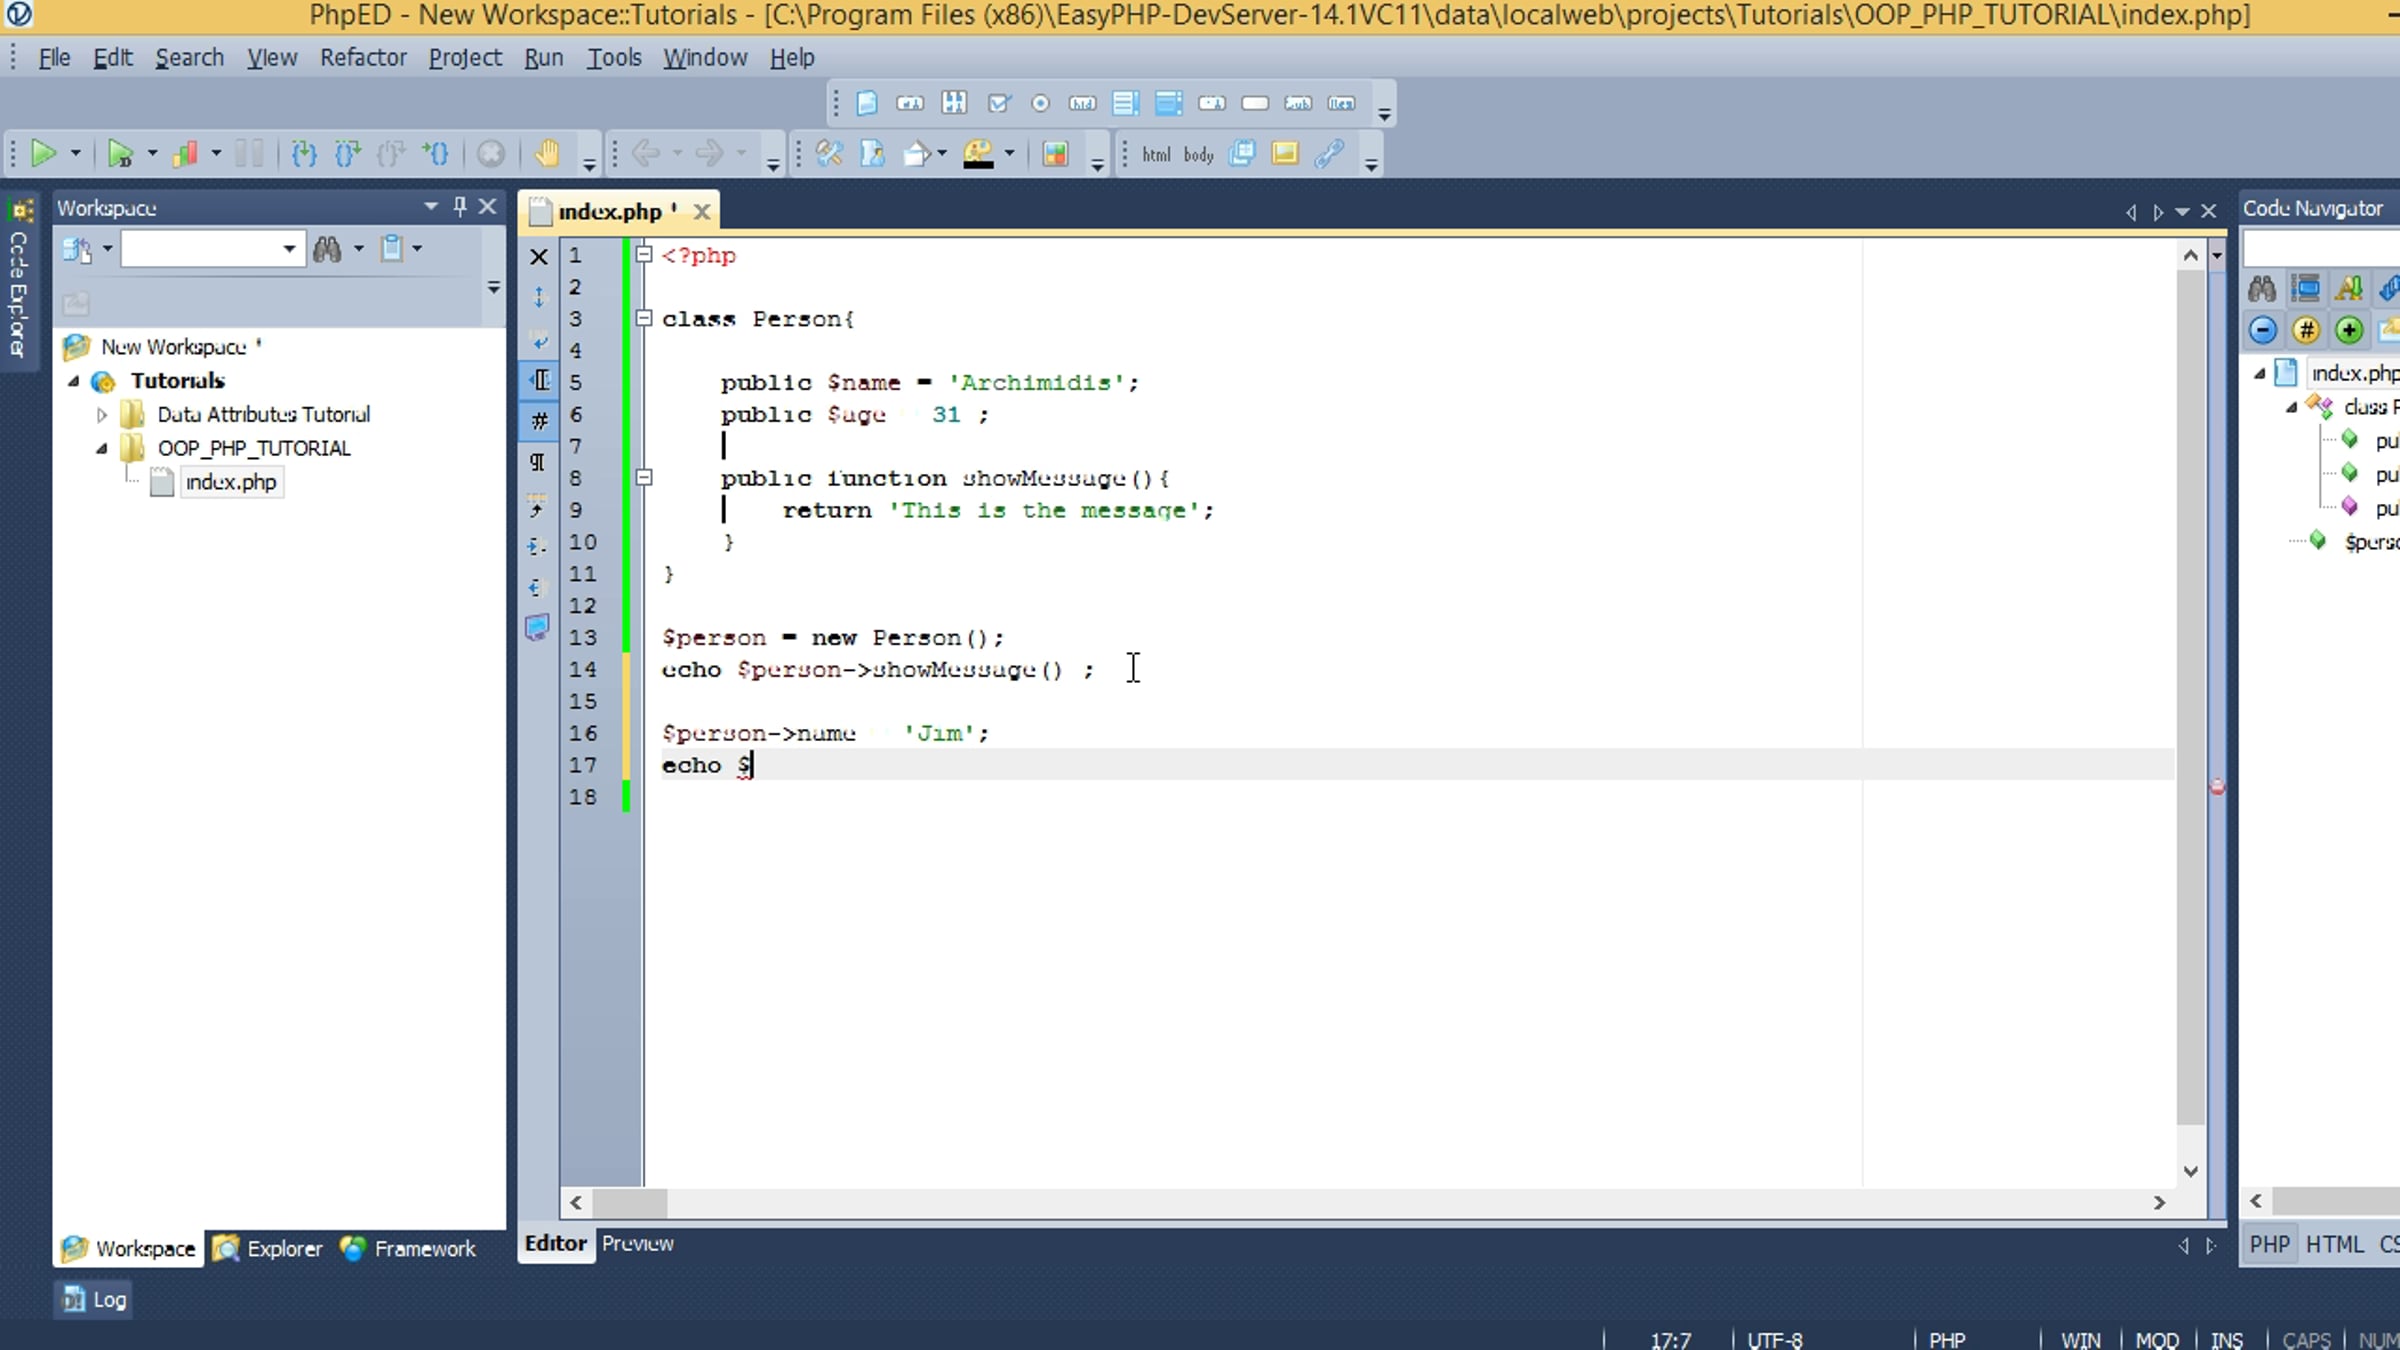Switch to the Preview tab

point(637,1243)
